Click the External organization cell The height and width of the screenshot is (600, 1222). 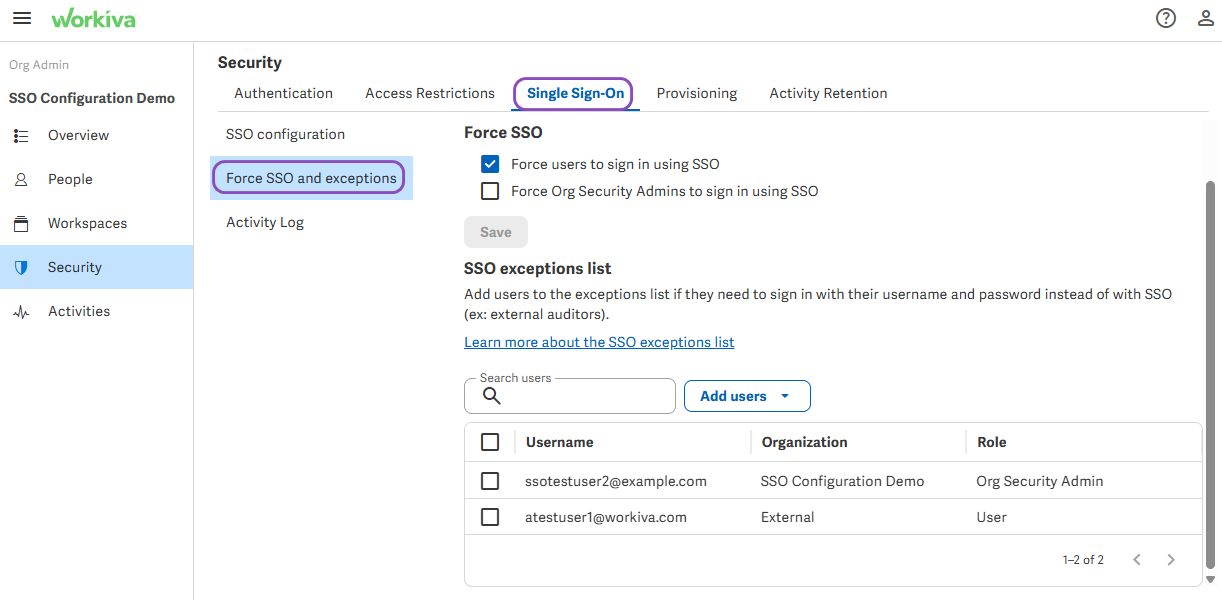coord(788,517)
